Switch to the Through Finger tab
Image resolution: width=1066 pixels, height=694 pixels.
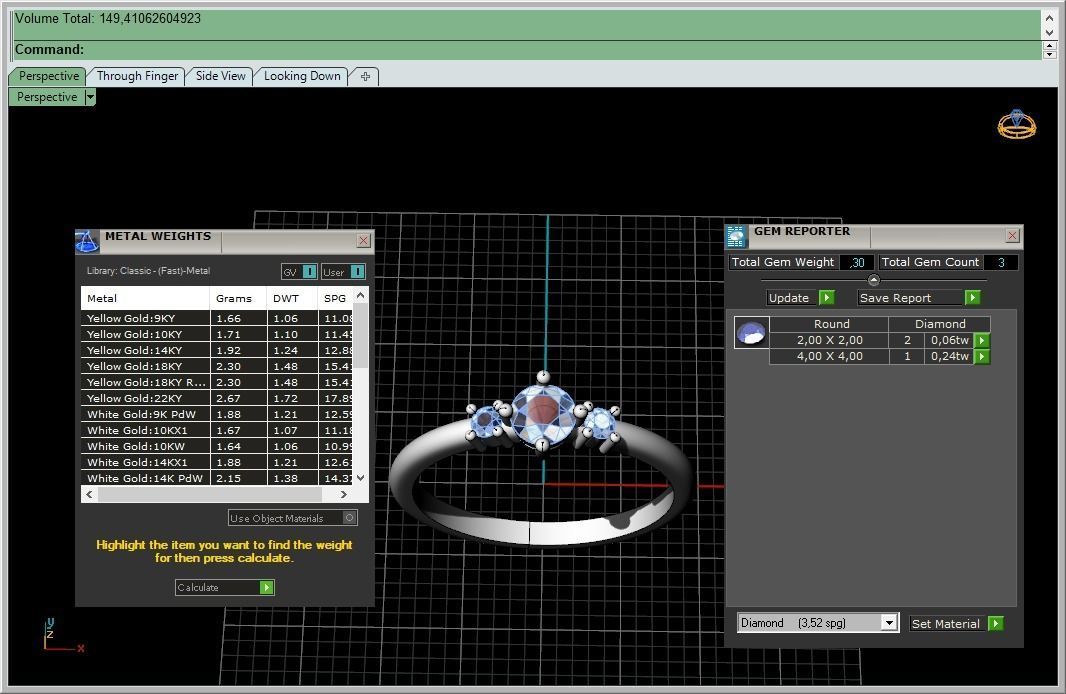coord(137,76)
